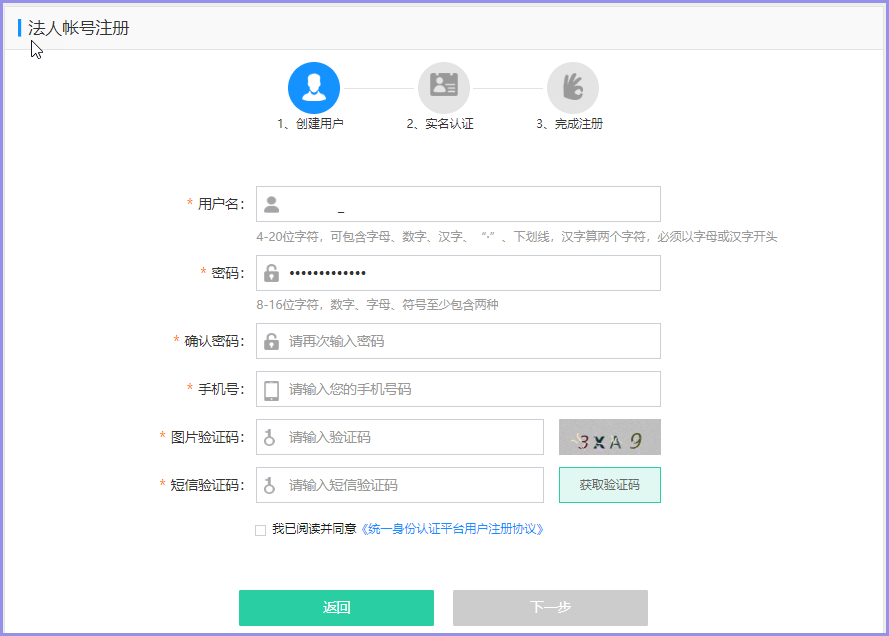
Task: Click the create user step icon
Action: (314, 88)
